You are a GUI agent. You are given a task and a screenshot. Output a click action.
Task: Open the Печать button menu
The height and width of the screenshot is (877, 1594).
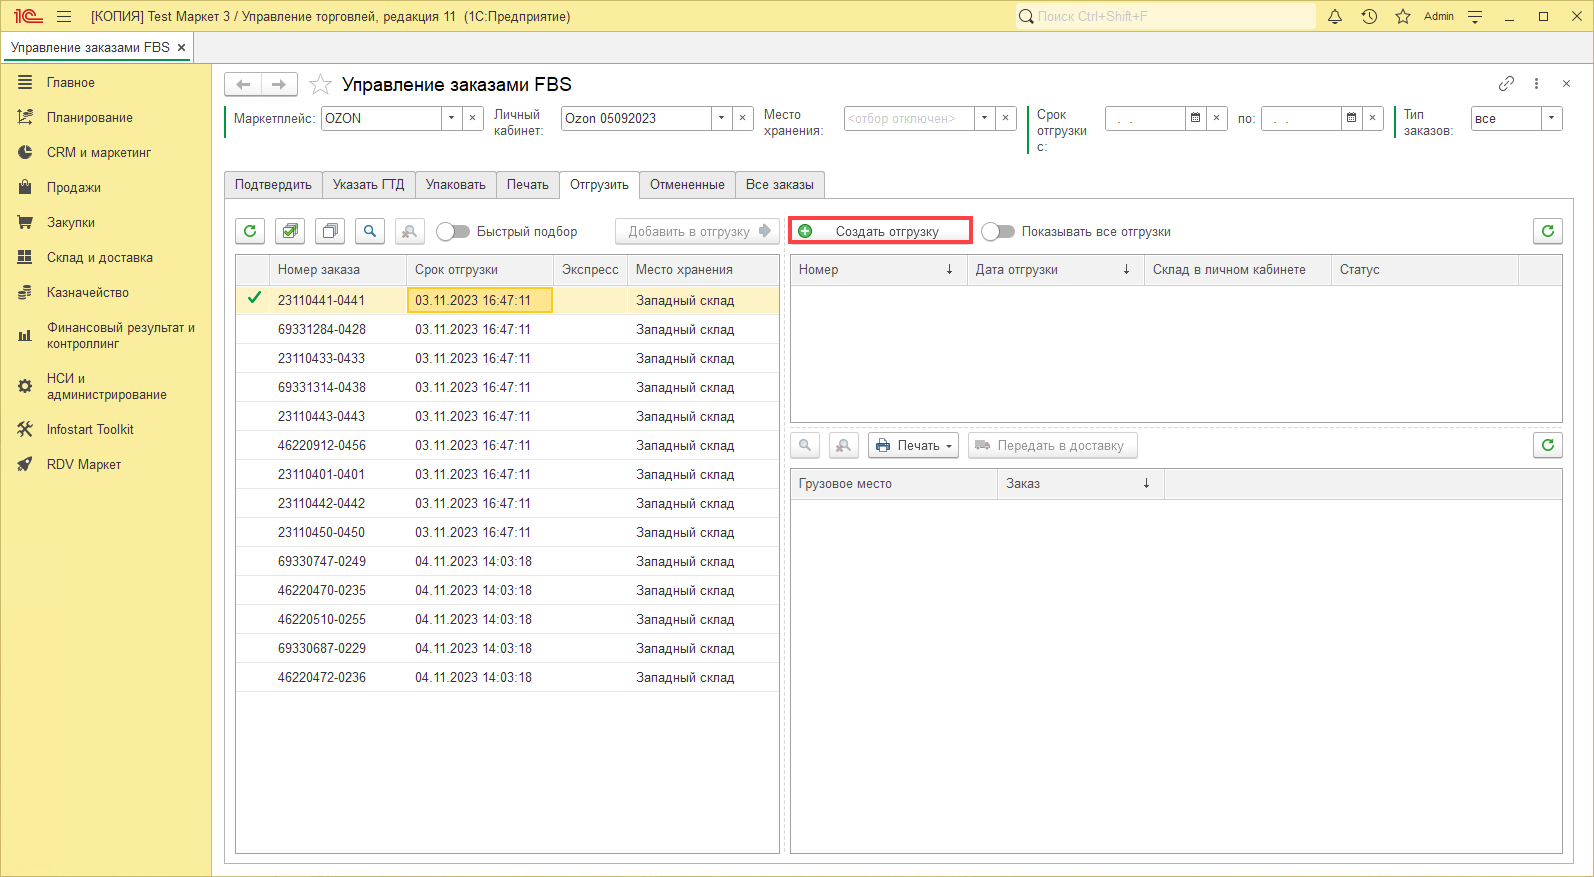tap(913, 446)
